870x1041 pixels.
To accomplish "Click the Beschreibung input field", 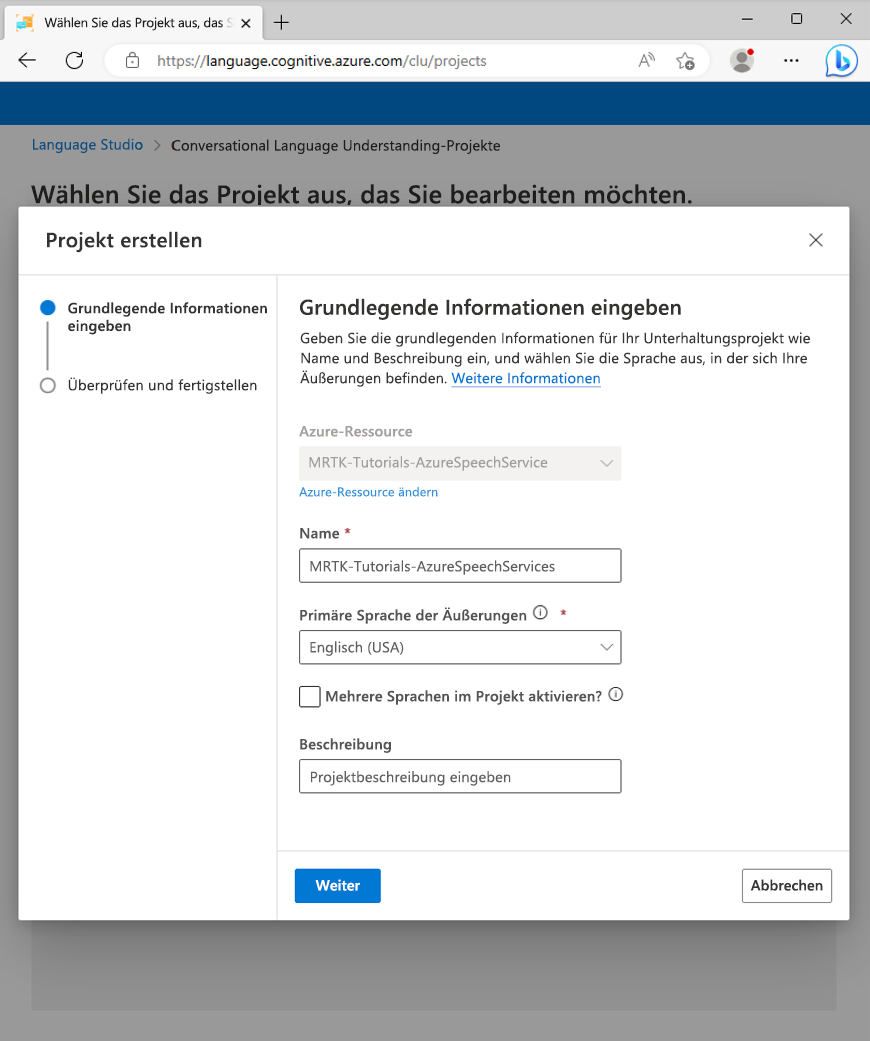I will pyautogui.click(x=460, y=776).
